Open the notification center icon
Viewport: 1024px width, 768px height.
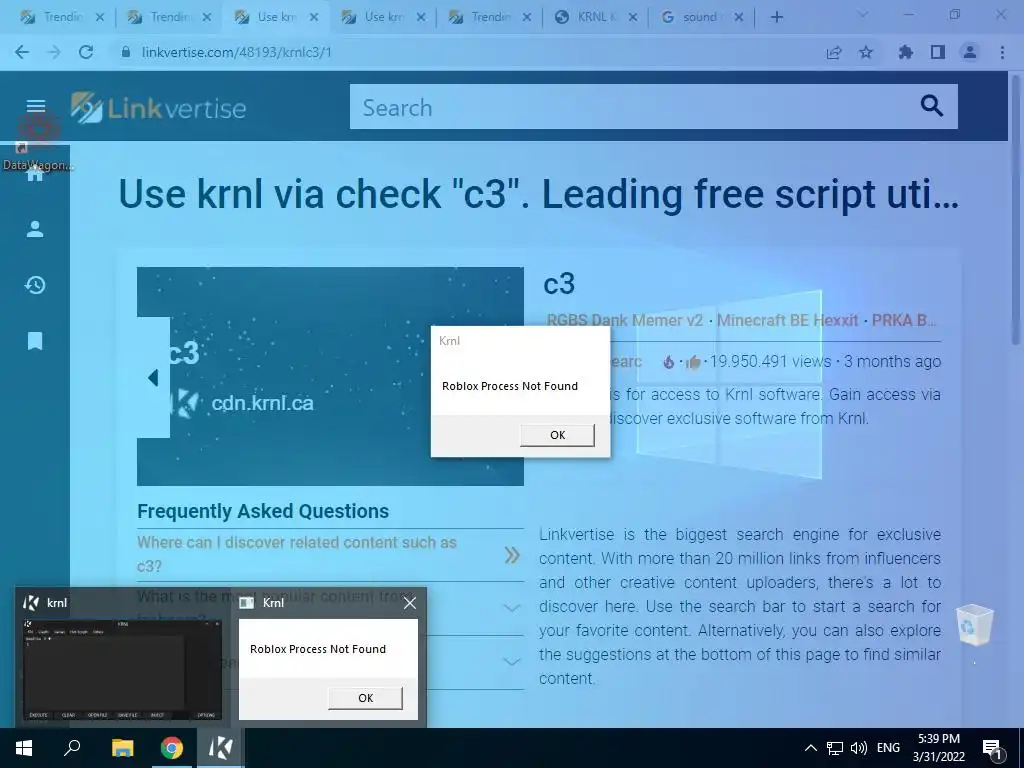(992, 748)
